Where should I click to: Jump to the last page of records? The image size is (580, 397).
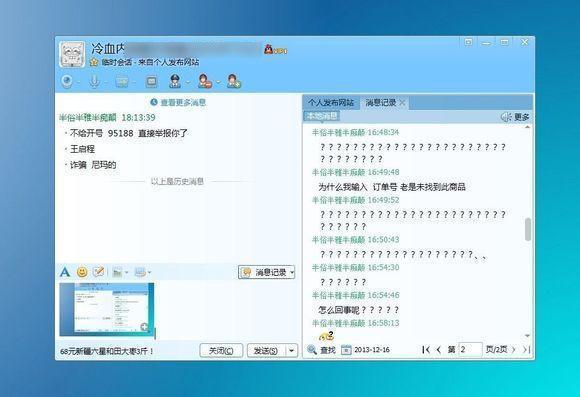pyautogui.click(x=527, y=349)
